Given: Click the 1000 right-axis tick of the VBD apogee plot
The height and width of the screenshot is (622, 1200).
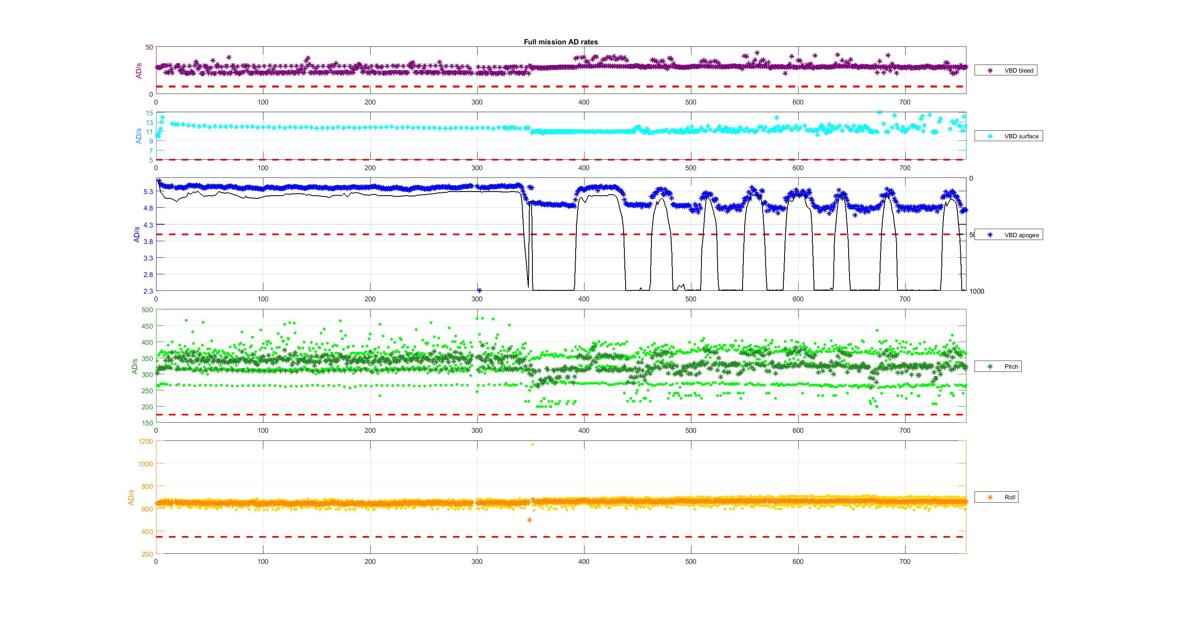Looking at the screenshot, I should pos(976,291).
